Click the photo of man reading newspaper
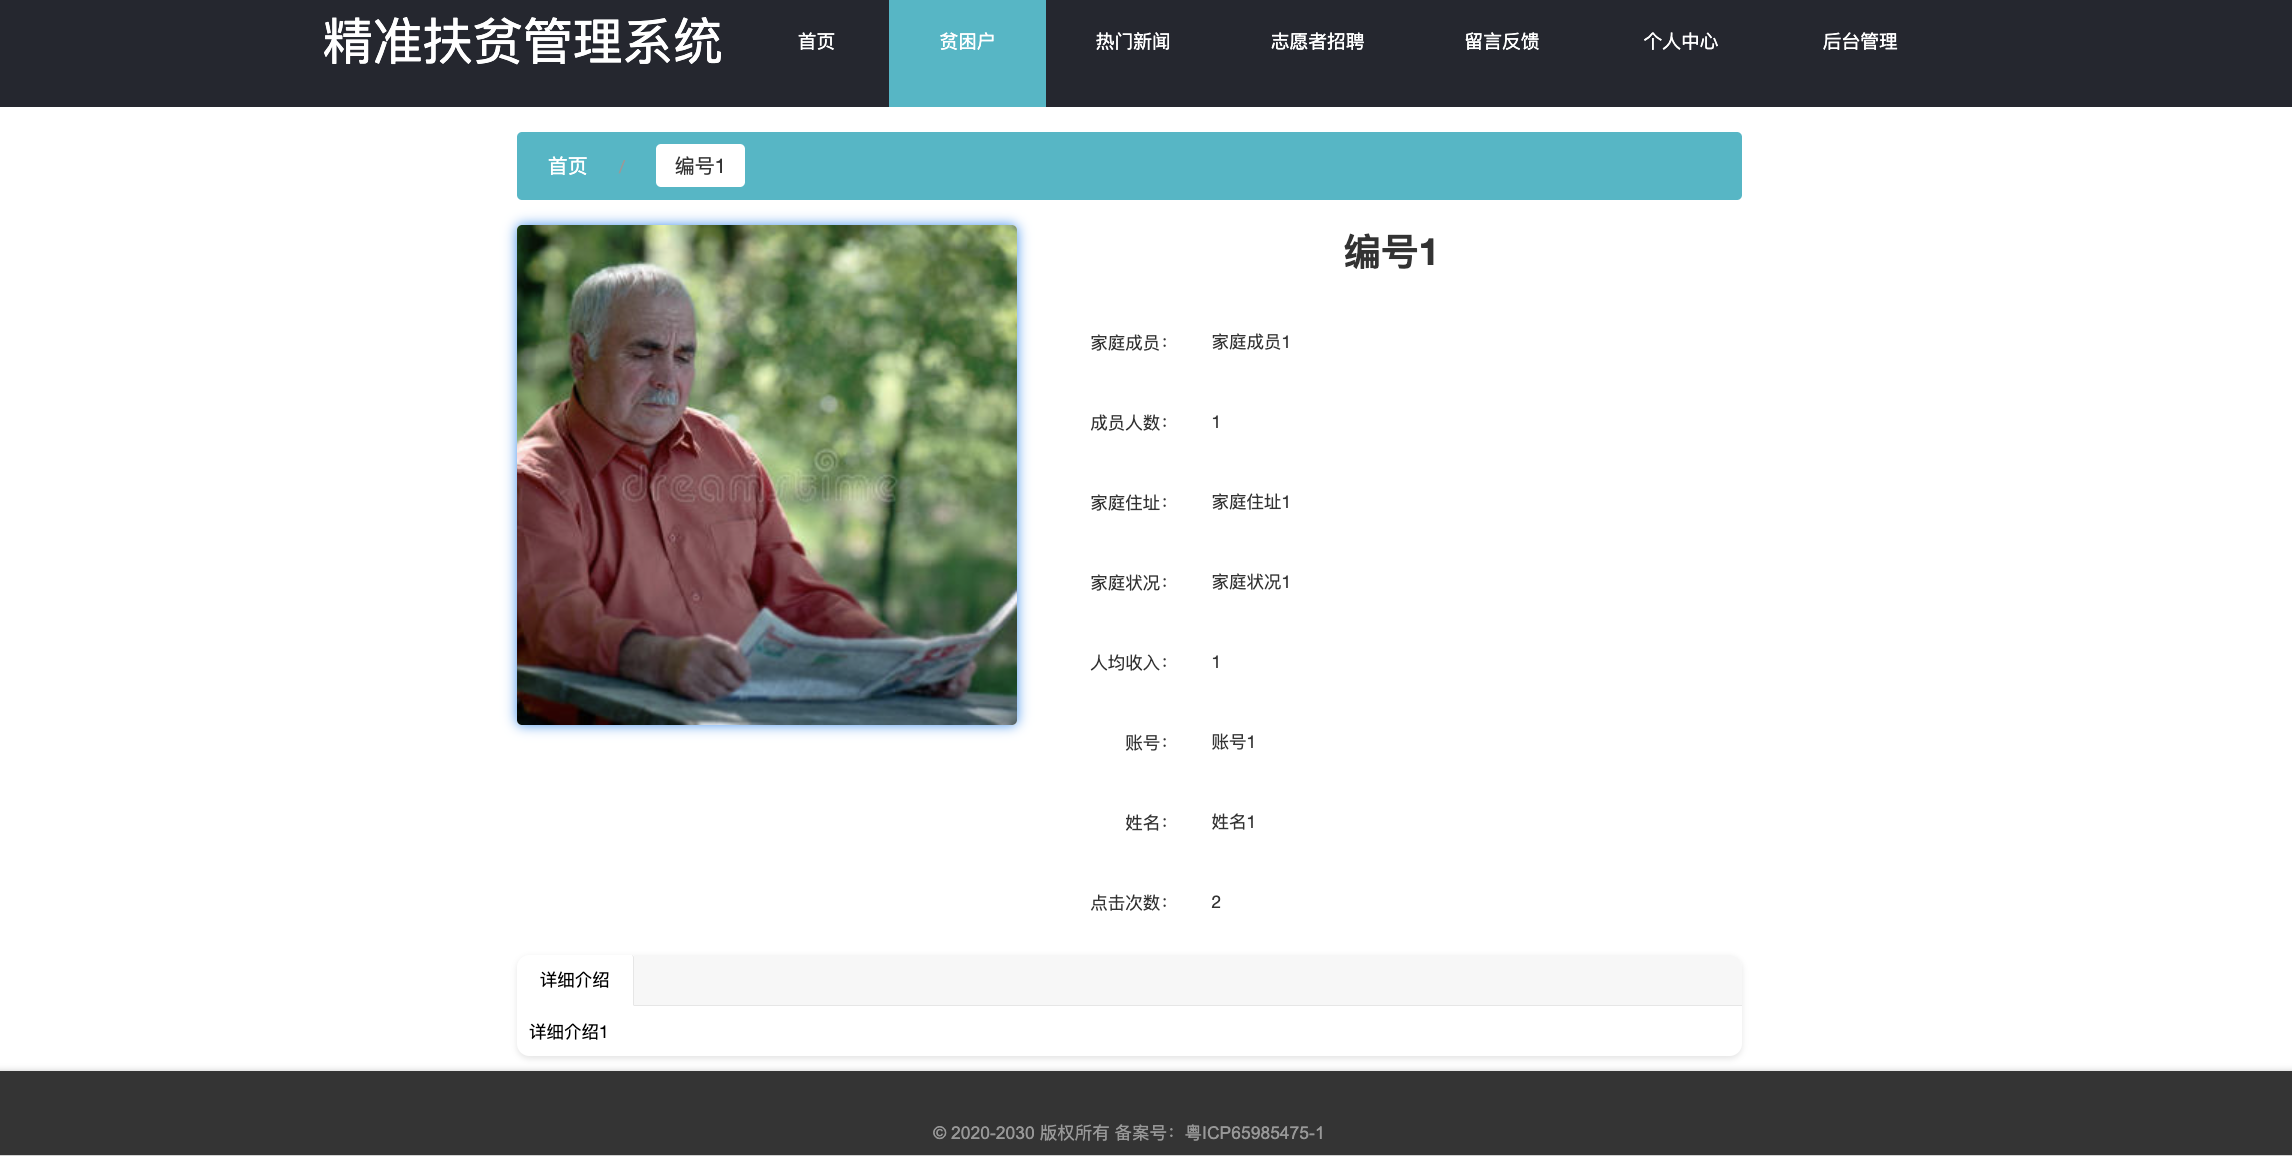The height and width of the screenshot is (1156, 2292). [x=767, y=475]
